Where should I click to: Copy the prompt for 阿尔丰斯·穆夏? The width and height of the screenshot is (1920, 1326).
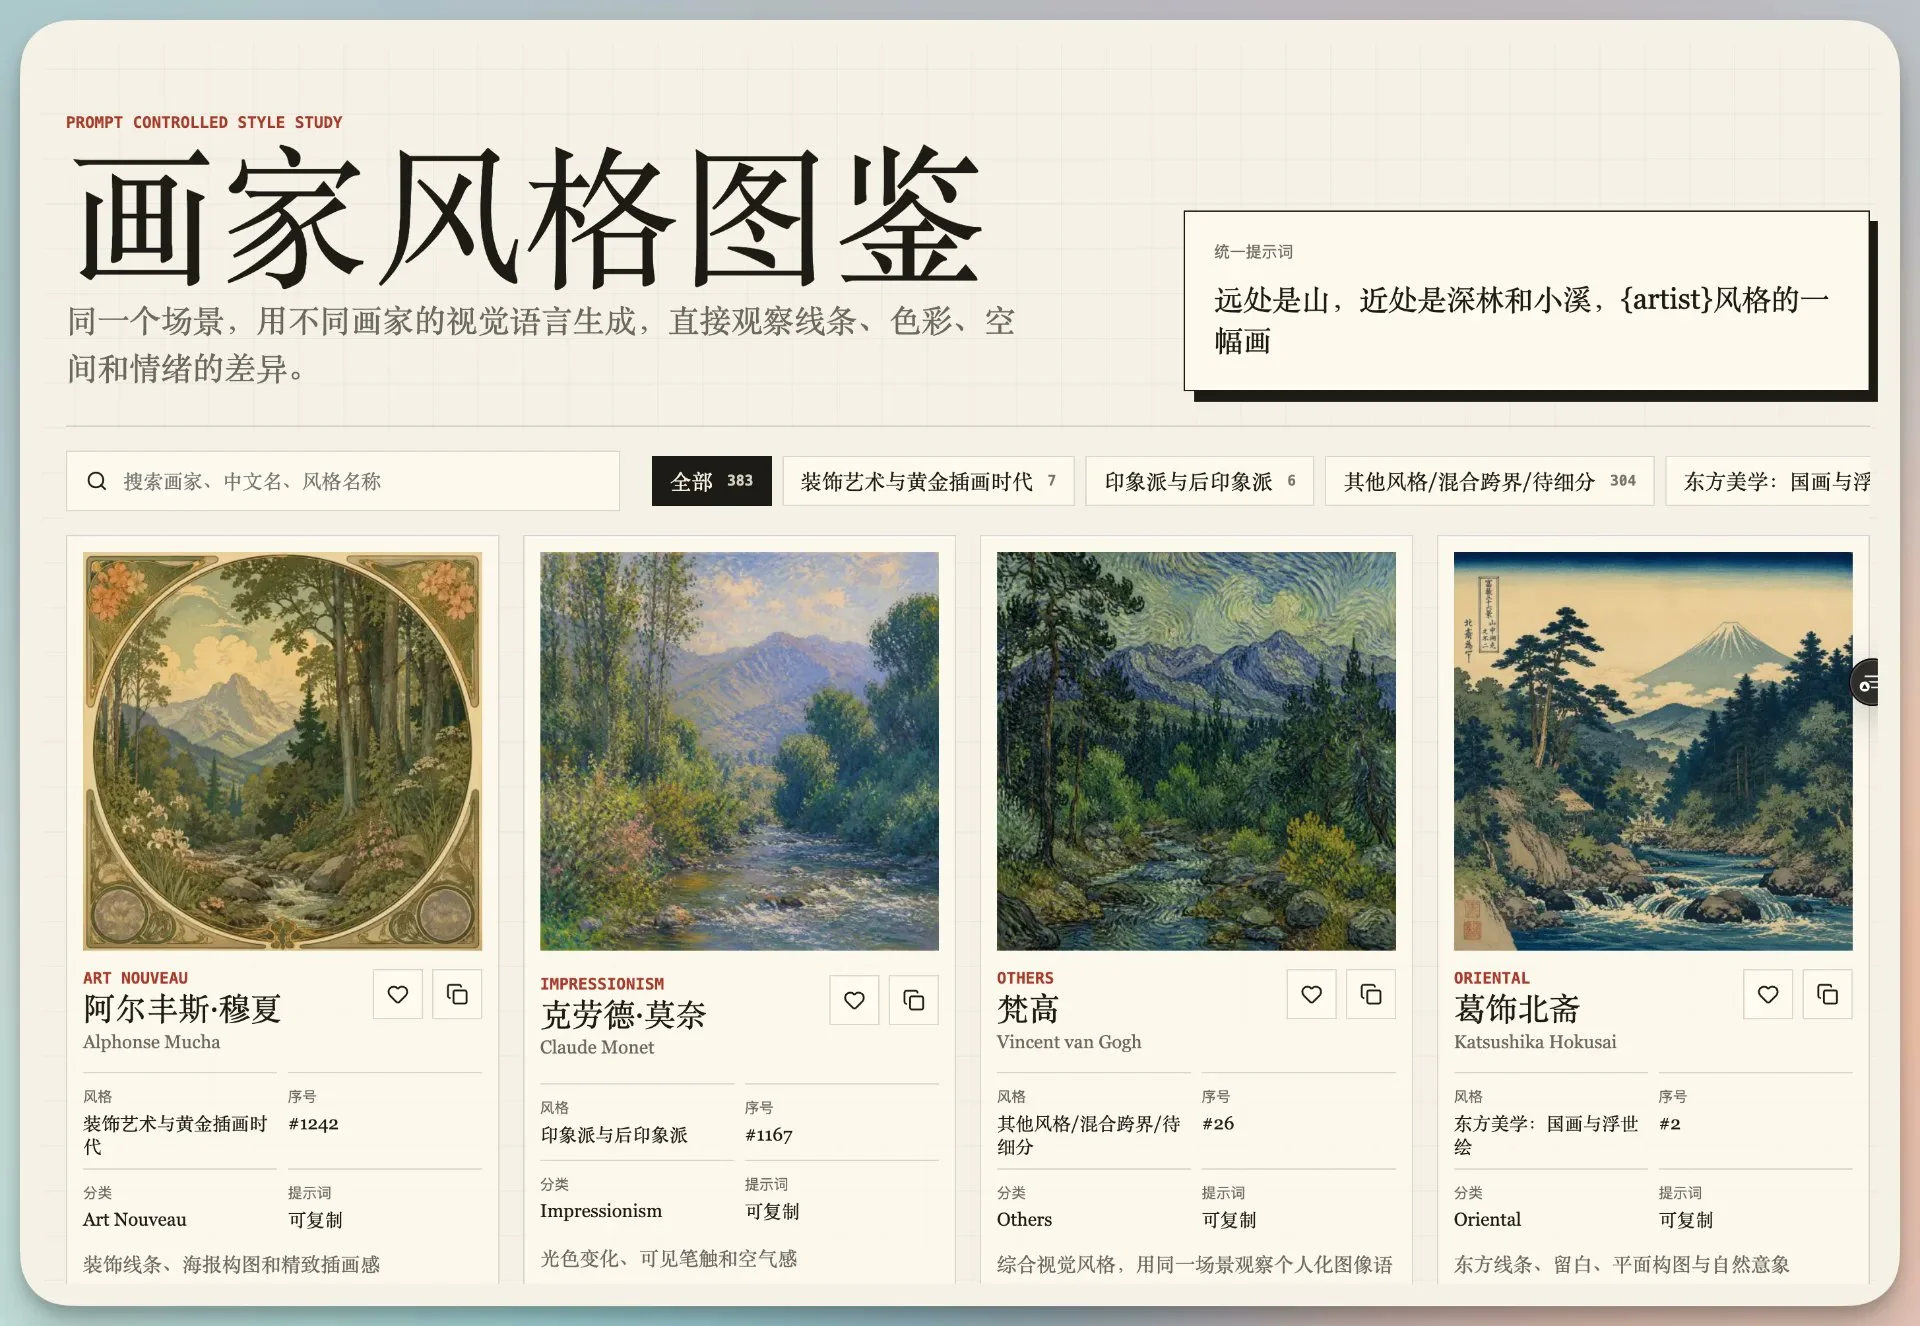[x=457, y=994]
